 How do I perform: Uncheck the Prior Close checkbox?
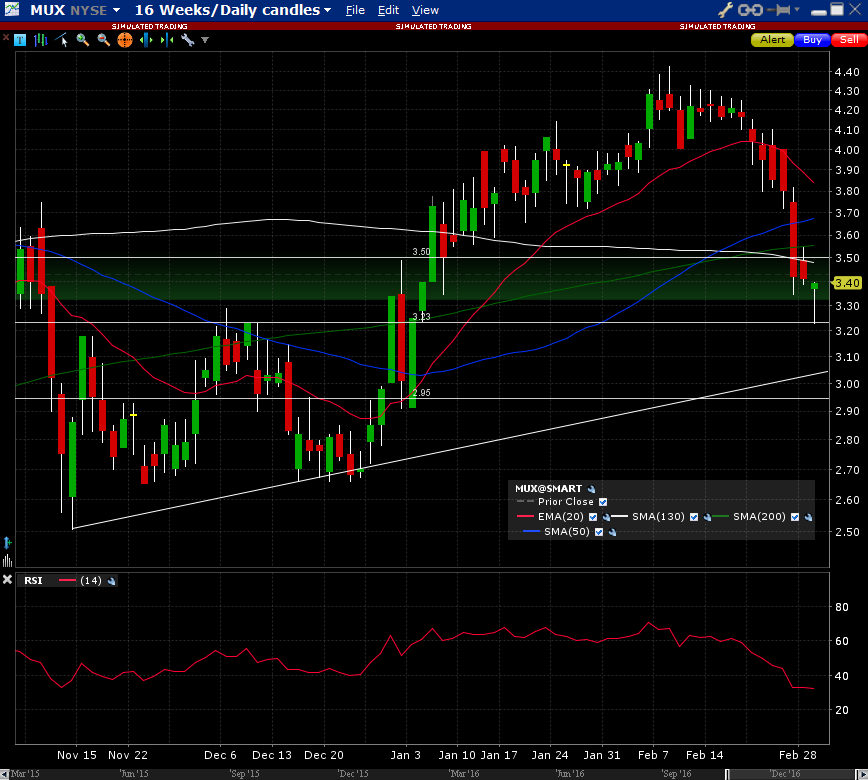coord(602,502)
